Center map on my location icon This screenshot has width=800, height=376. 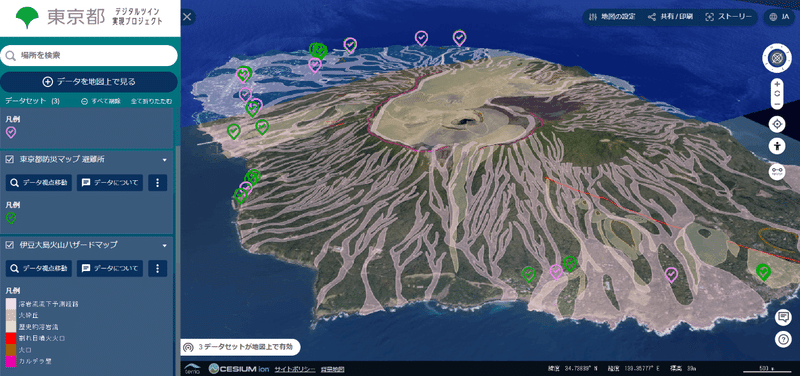click(777, 124)
